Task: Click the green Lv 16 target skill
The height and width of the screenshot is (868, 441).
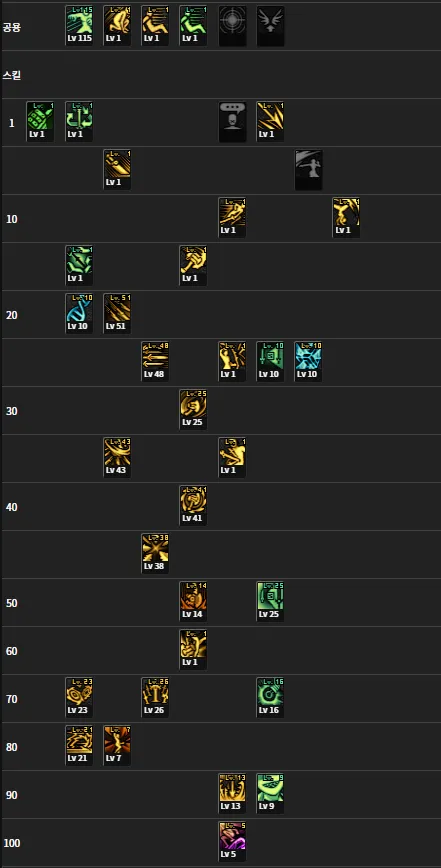Action: (x=270, y=698)
